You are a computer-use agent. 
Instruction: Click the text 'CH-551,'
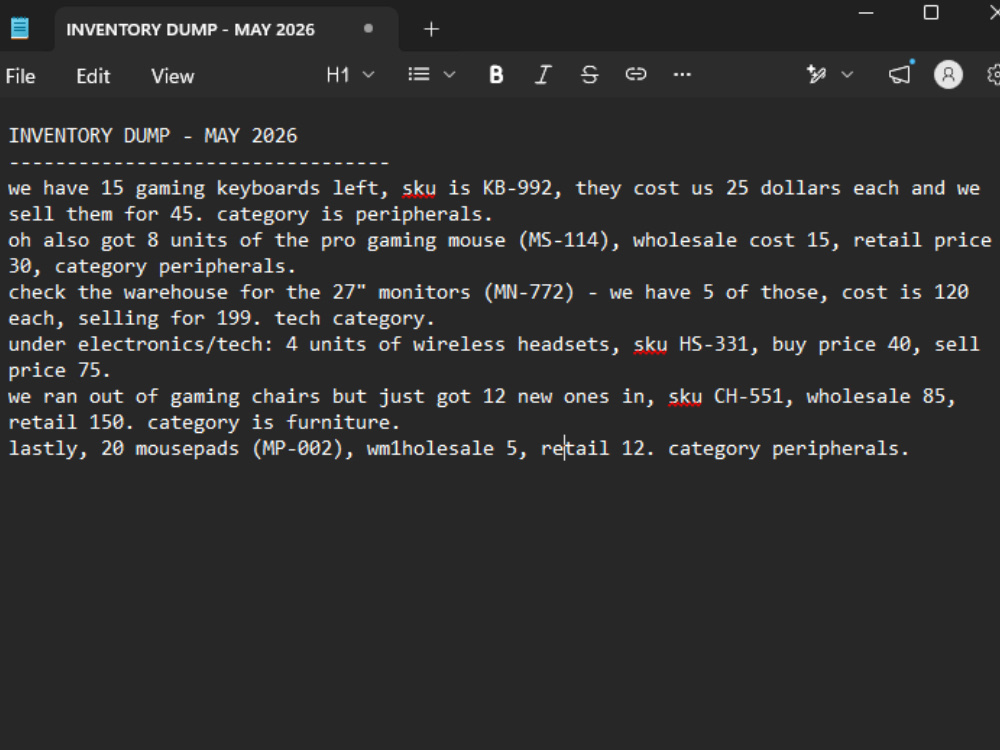(754, 397)
